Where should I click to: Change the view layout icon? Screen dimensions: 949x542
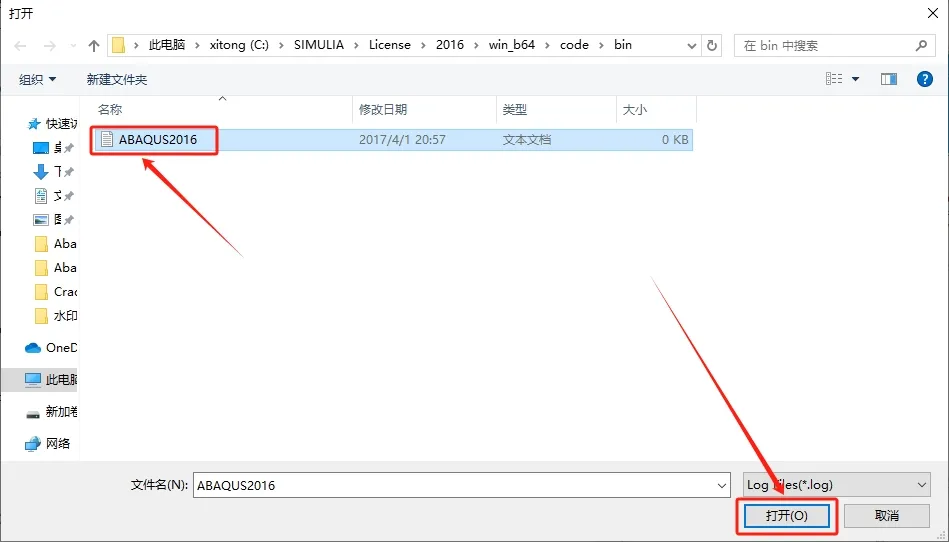834,79
